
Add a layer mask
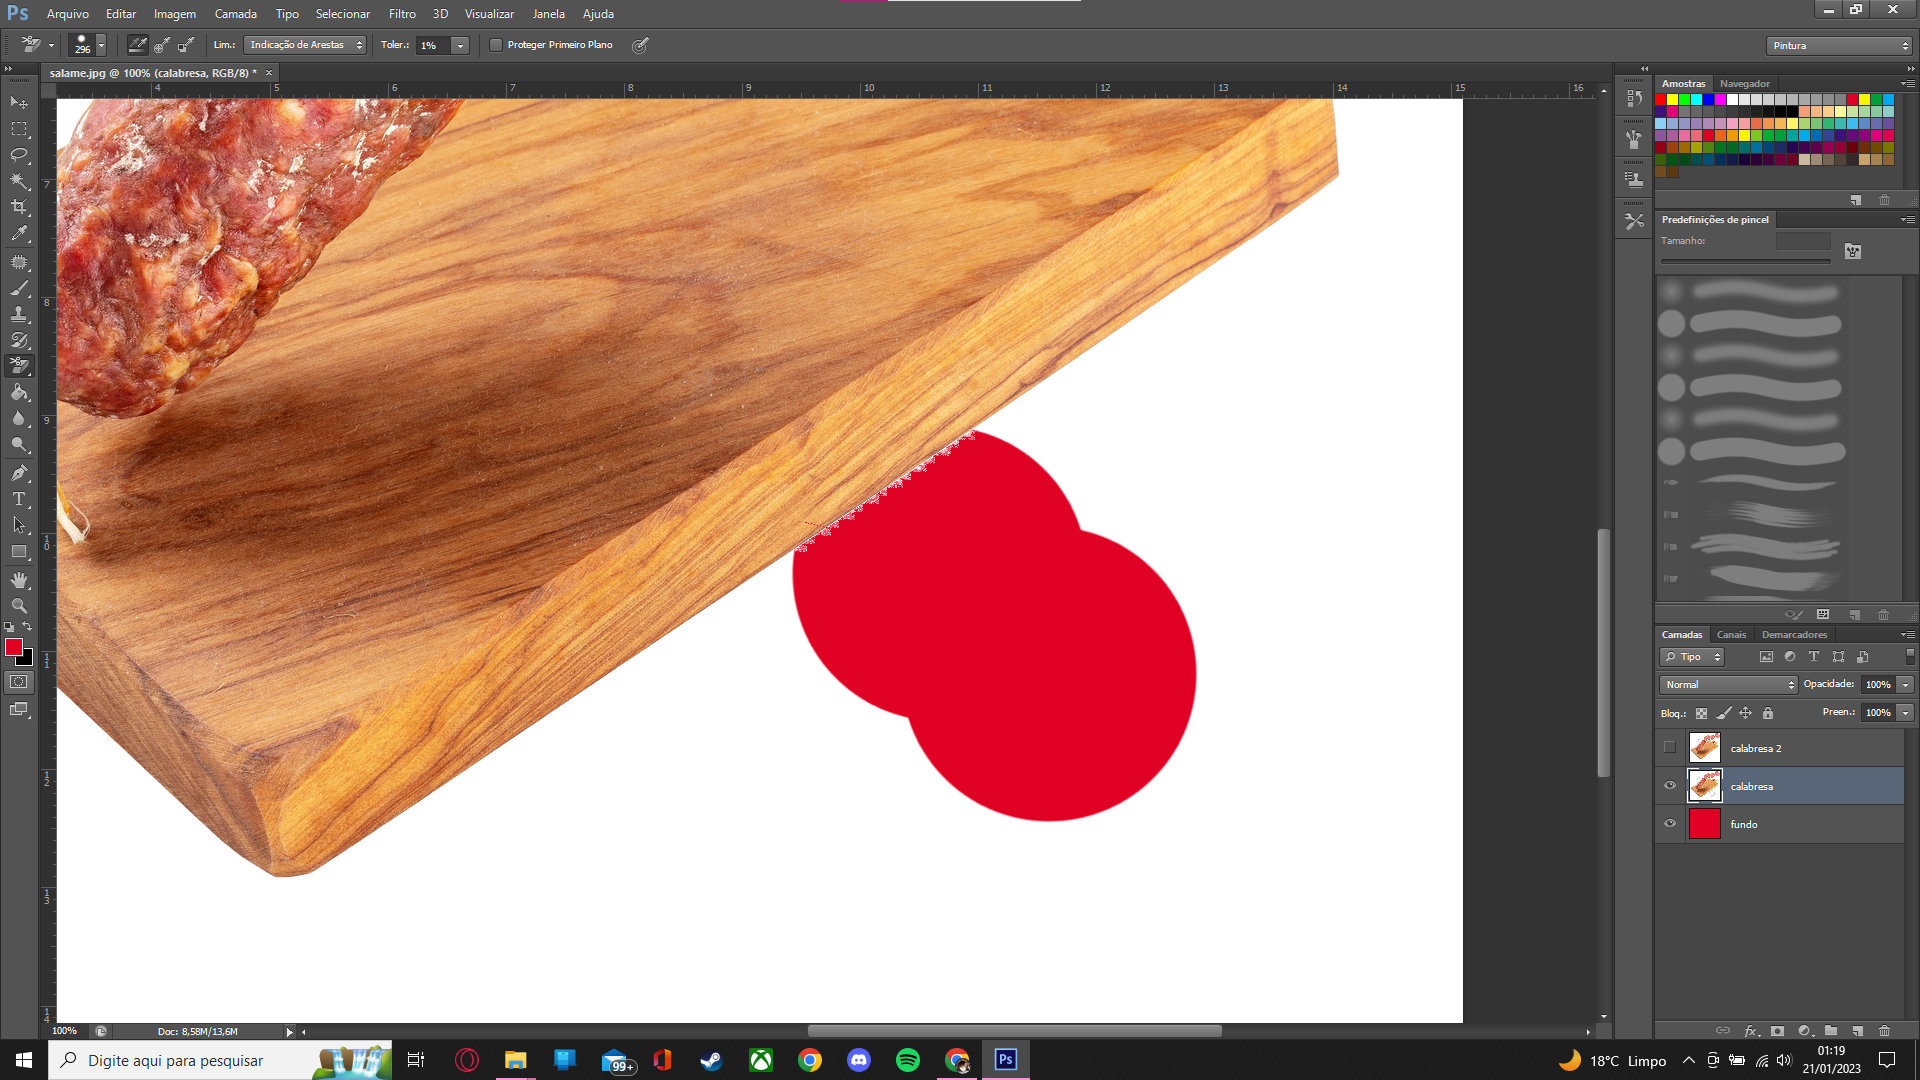1777,1030
